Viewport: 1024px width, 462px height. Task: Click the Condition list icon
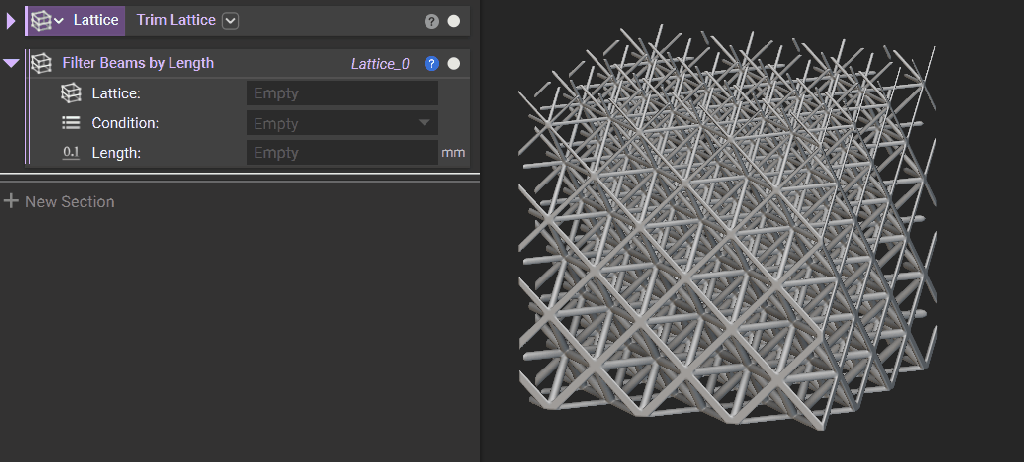click(x=71, y=122)
